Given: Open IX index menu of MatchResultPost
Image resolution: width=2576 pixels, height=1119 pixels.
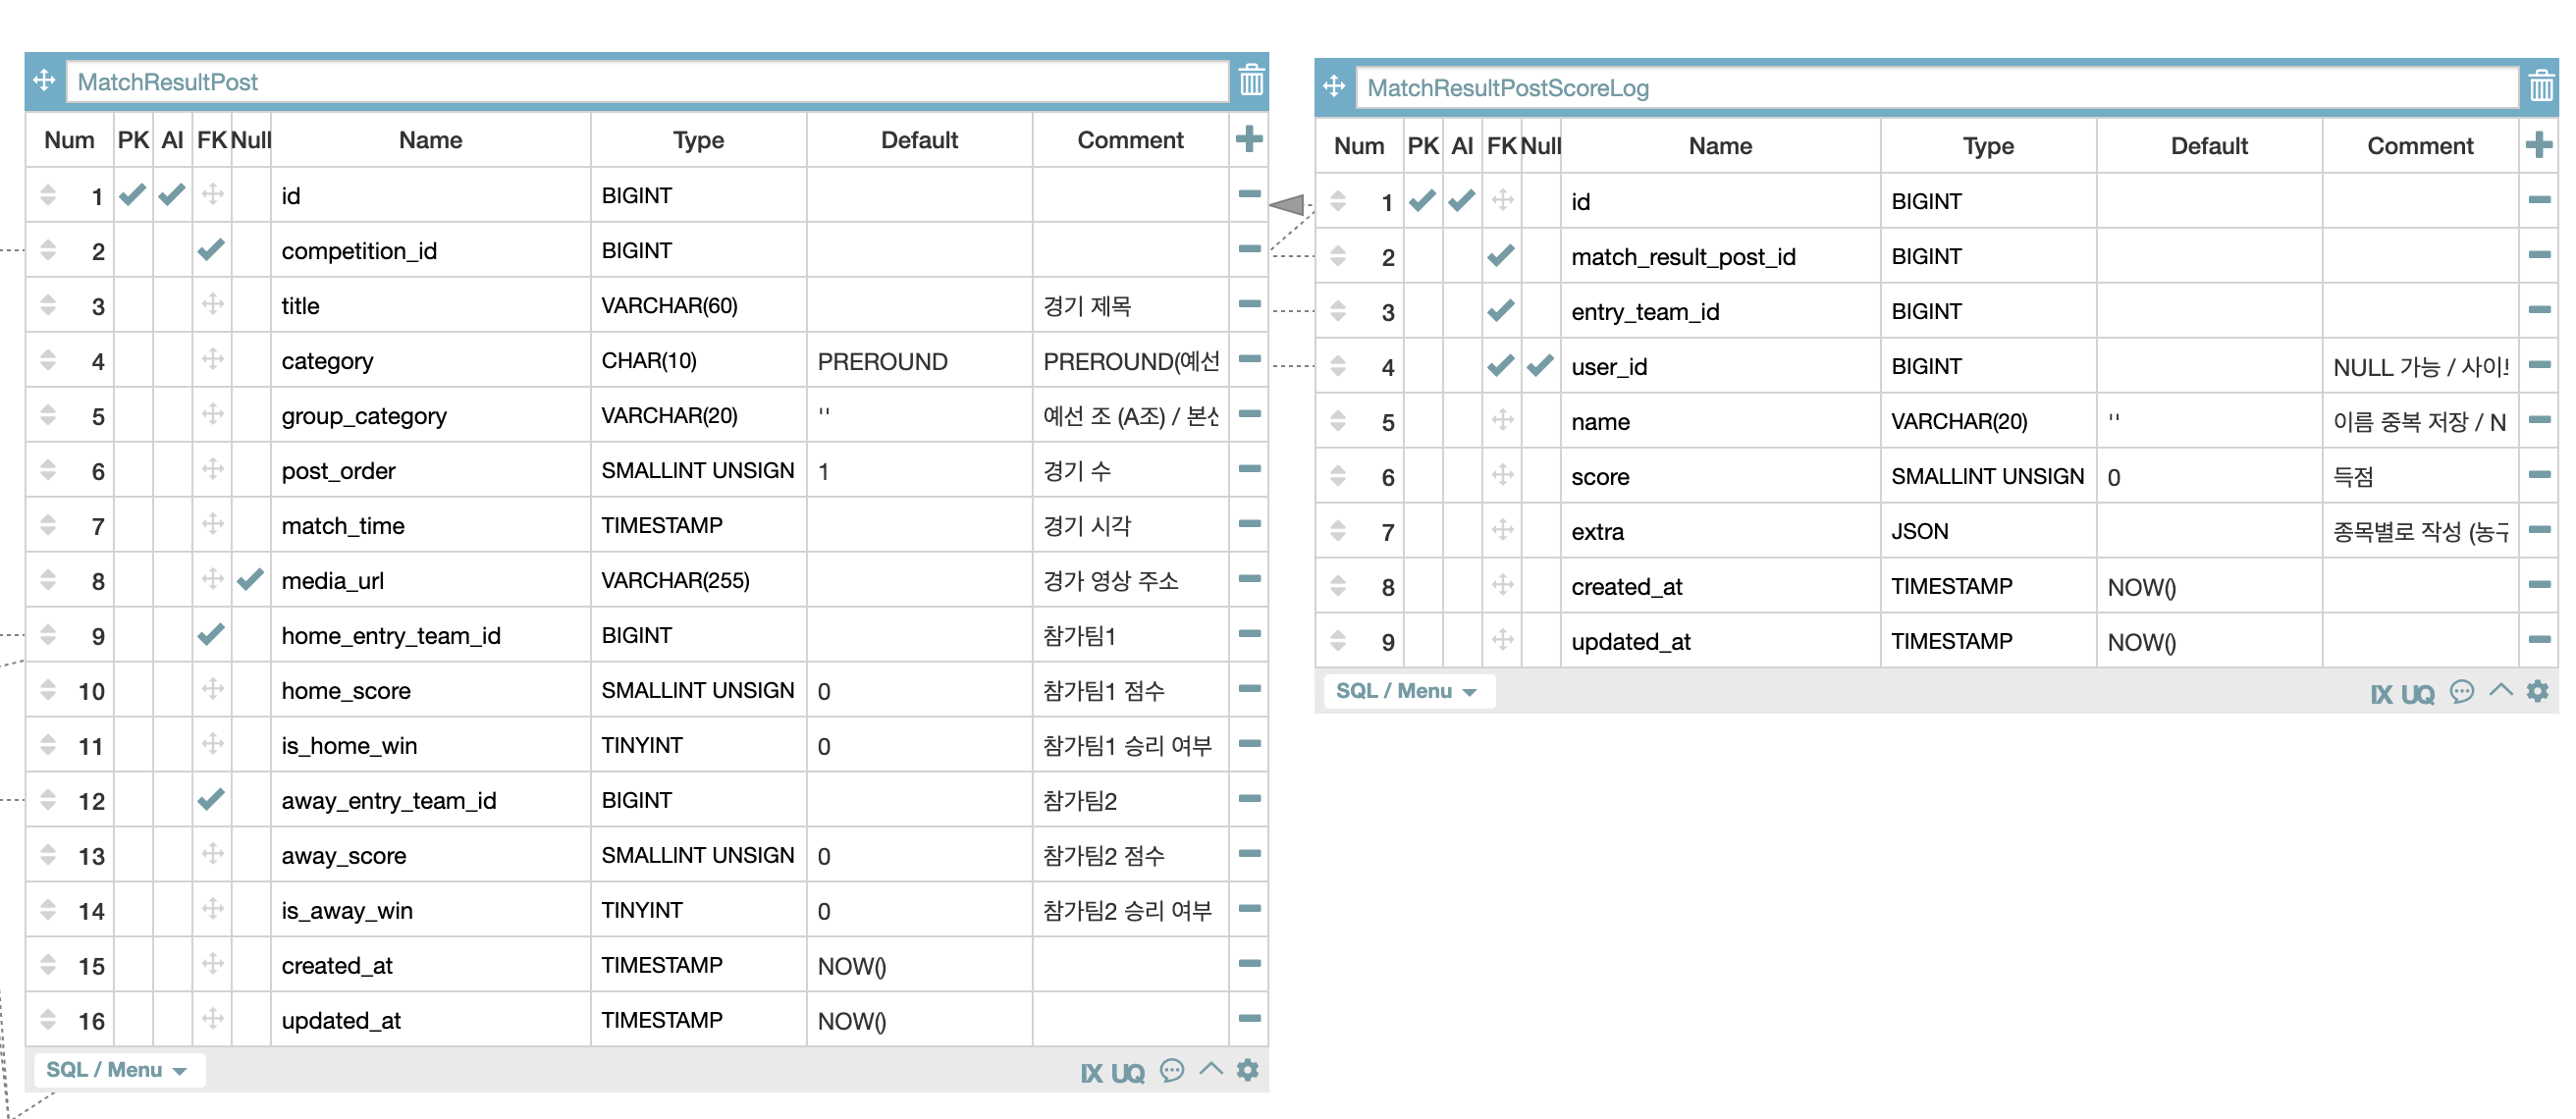Looking at the screenshot, I should point(1091,1073).
